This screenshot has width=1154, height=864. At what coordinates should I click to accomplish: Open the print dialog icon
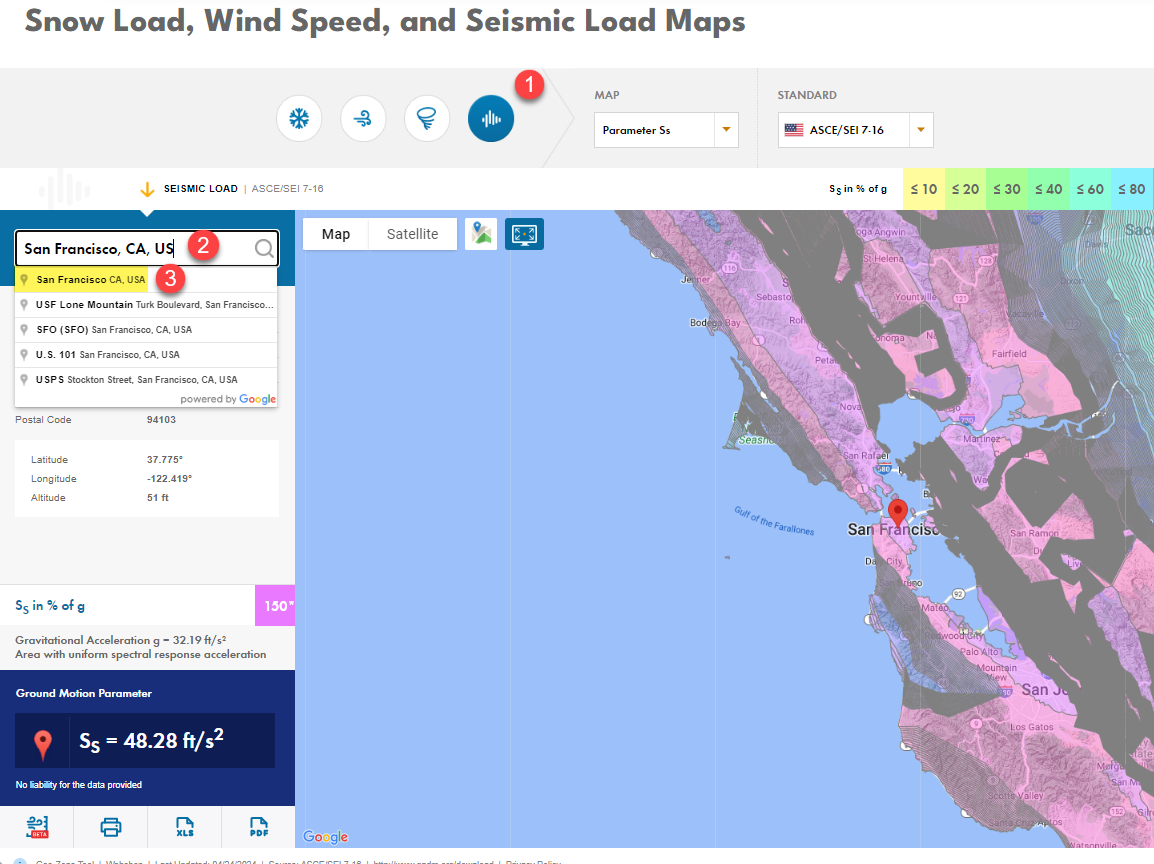(x=110, y=828)
